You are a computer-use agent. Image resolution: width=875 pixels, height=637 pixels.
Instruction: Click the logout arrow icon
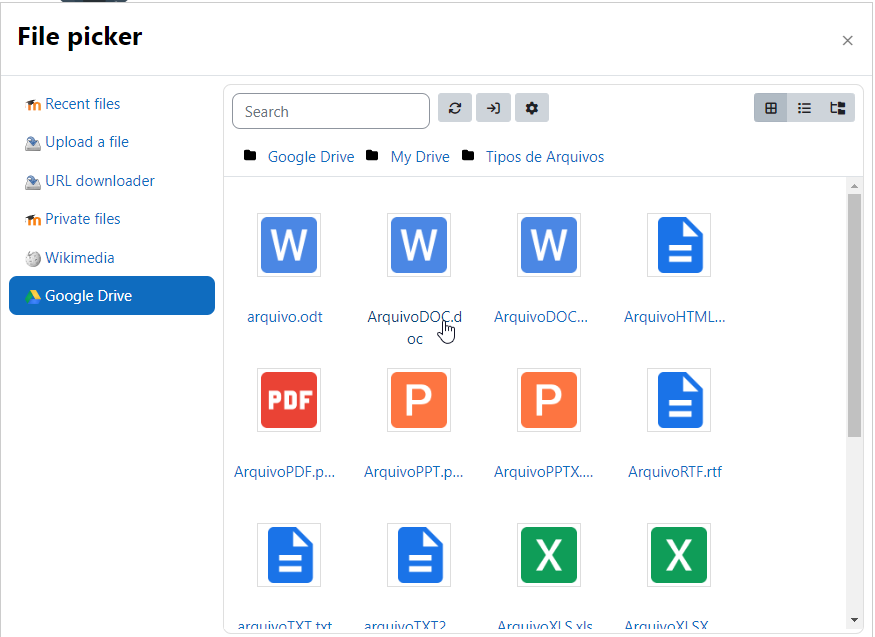tap(493, 108)
